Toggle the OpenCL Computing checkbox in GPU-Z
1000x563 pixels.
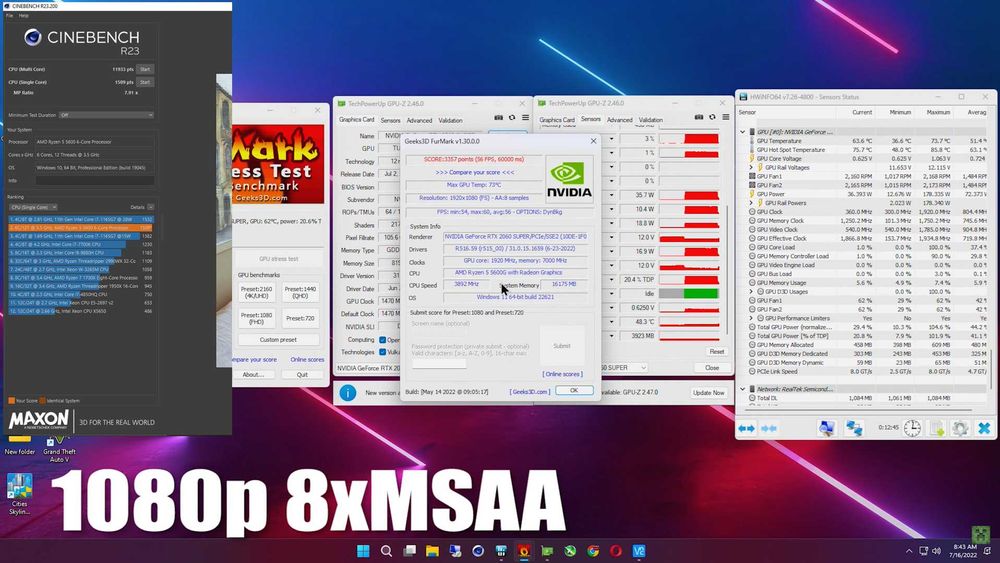point(383,340)
